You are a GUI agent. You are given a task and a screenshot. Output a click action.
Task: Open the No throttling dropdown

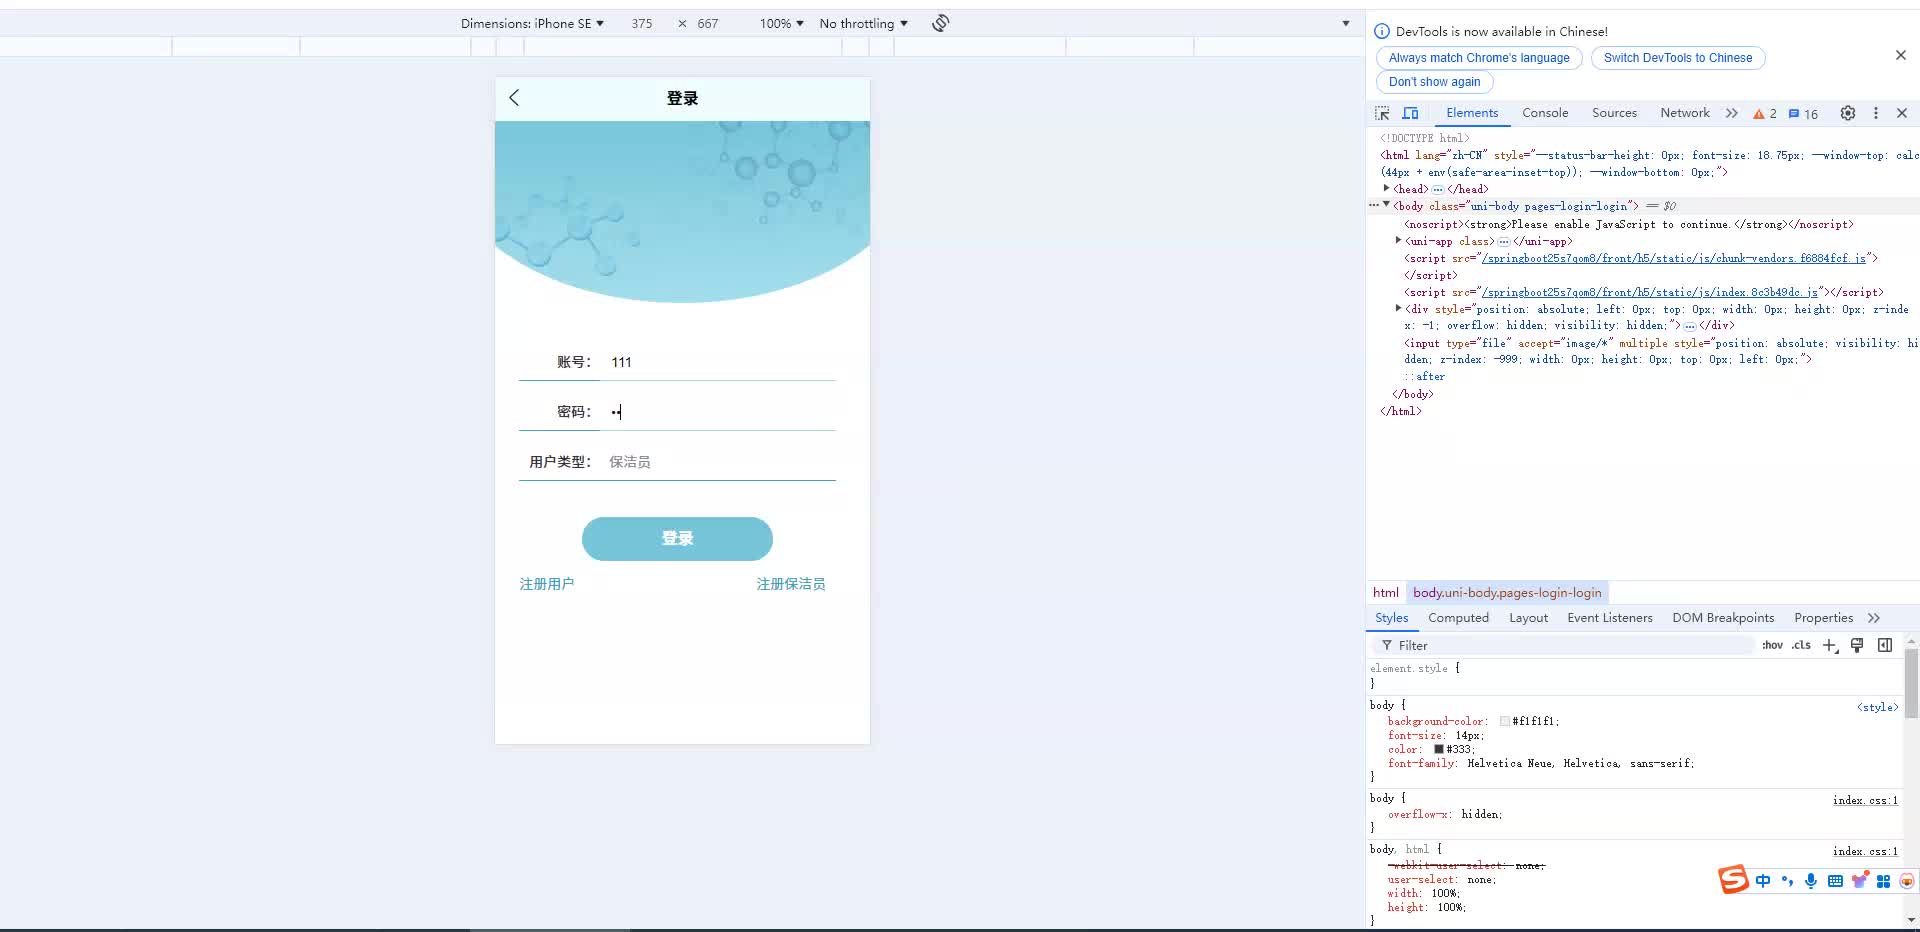[x=862, y=23]
